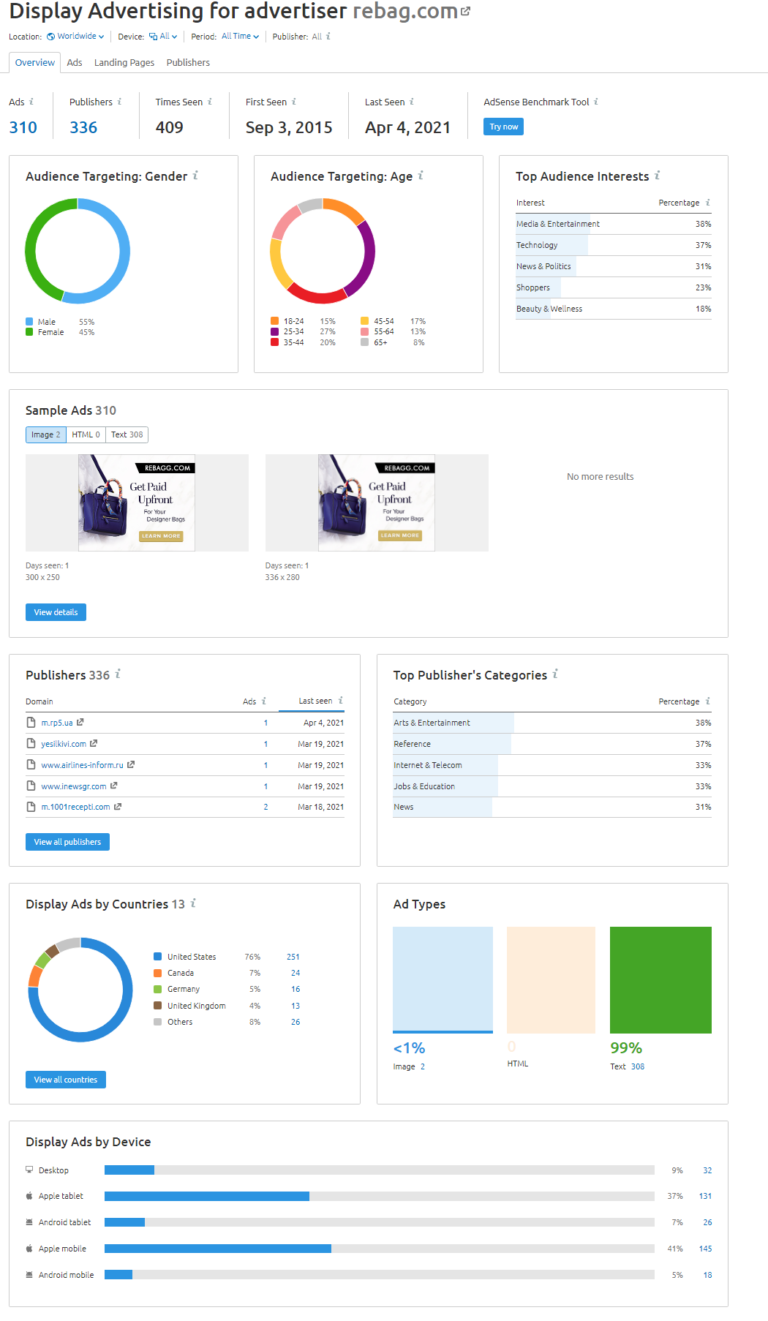Click the 300 x 250 ad thumbnail
Viewport: 768px width, 1321px height.
pyautogui.click(x=137, y=503)
